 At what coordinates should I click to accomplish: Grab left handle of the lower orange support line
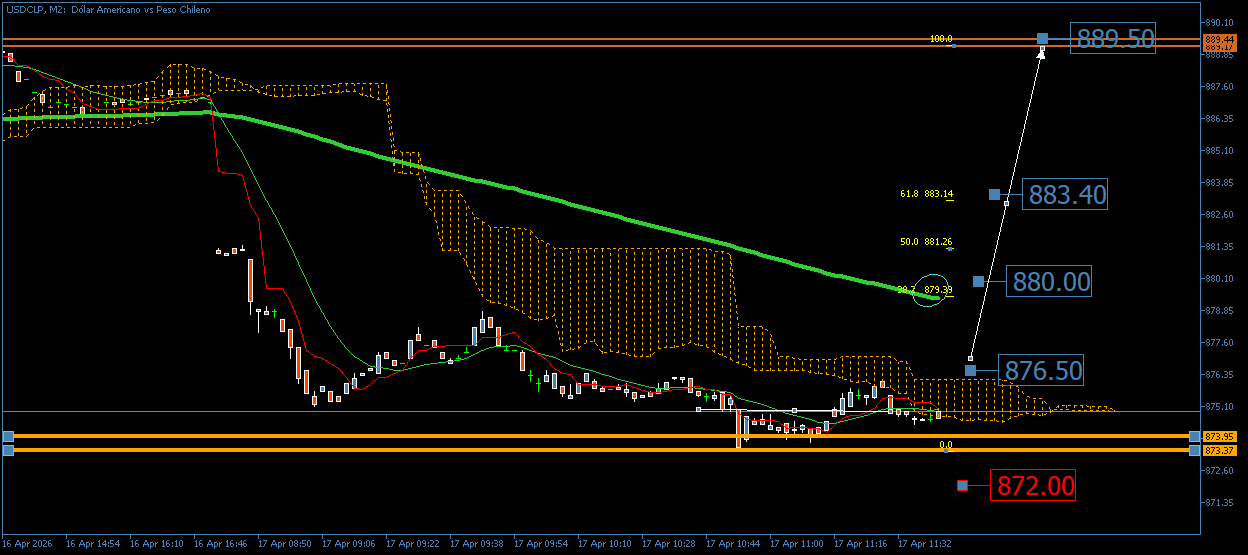point(8,450)
